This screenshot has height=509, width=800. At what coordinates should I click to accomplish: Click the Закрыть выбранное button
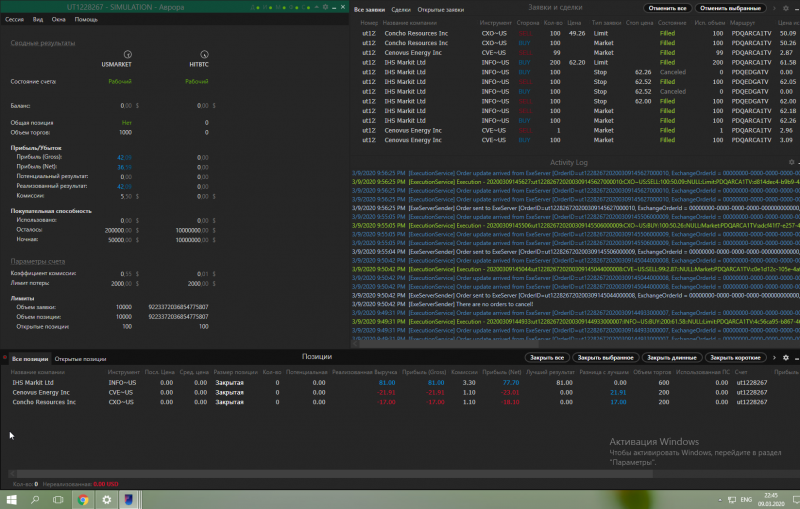click(x=605, y=358)
